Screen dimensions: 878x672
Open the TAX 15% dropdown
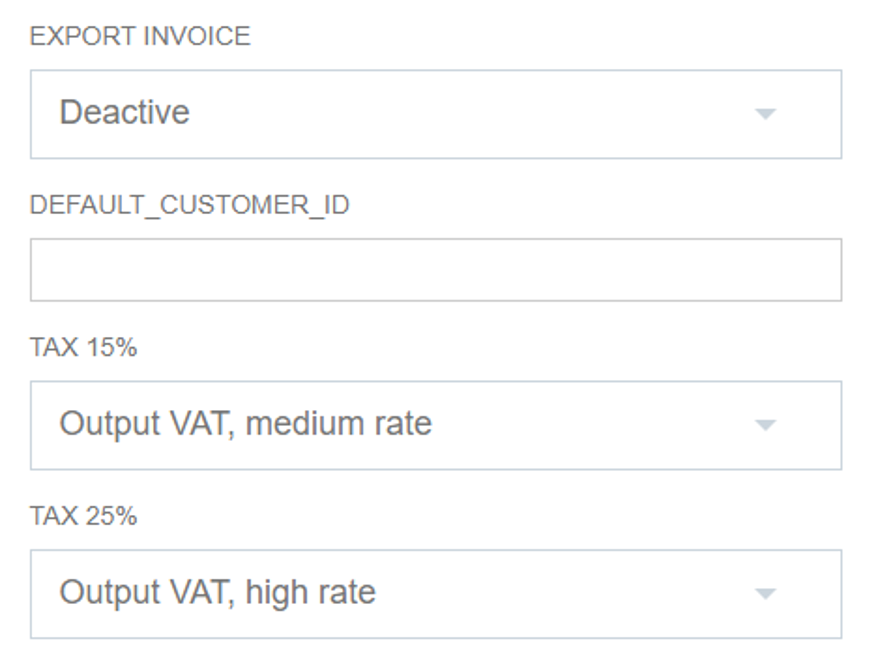point(435,425)
